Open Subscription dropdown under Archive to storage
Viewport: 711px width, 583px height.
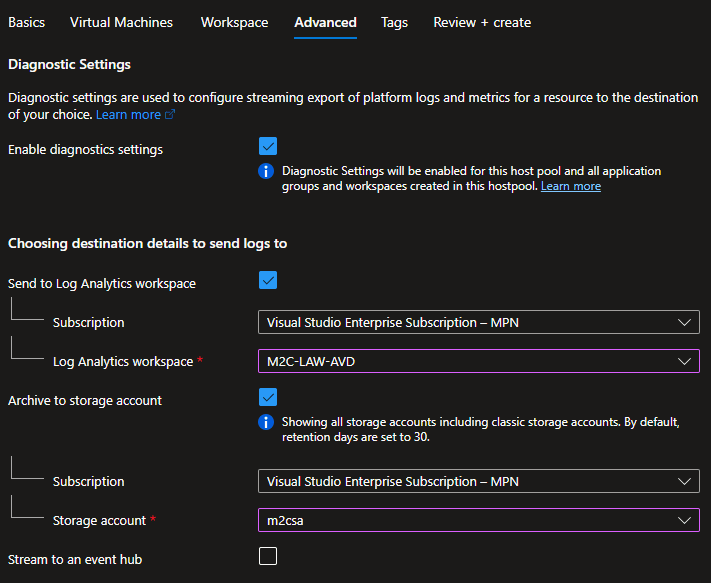(478, 481)
